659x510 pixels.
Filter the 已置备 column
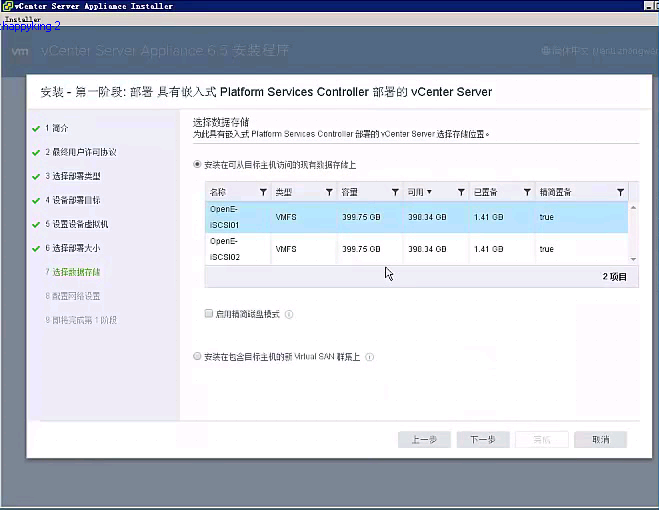527,192
